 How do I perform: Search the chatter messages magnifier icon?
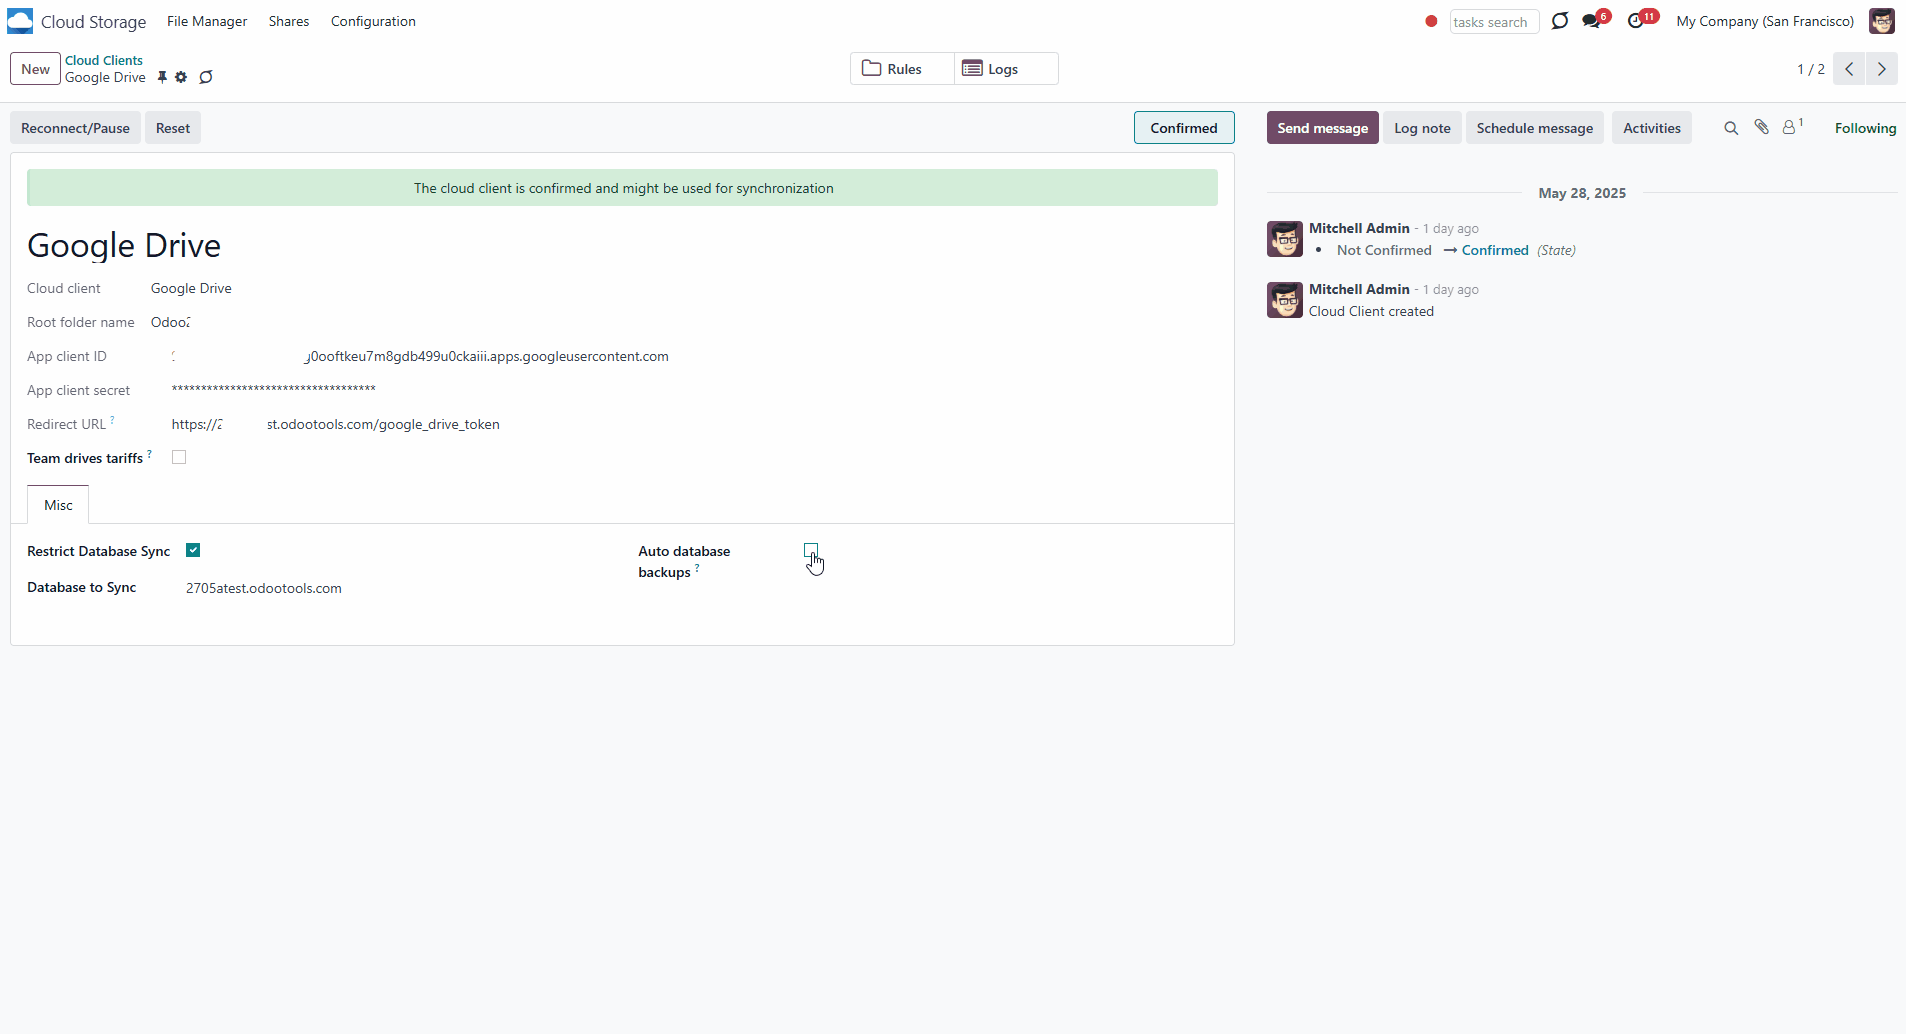coord(1731,128)
